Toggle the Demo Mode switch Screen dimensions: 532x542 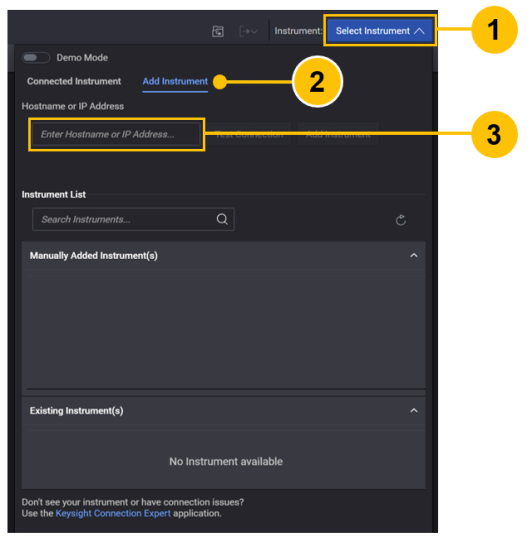click(x=36, y=58)
